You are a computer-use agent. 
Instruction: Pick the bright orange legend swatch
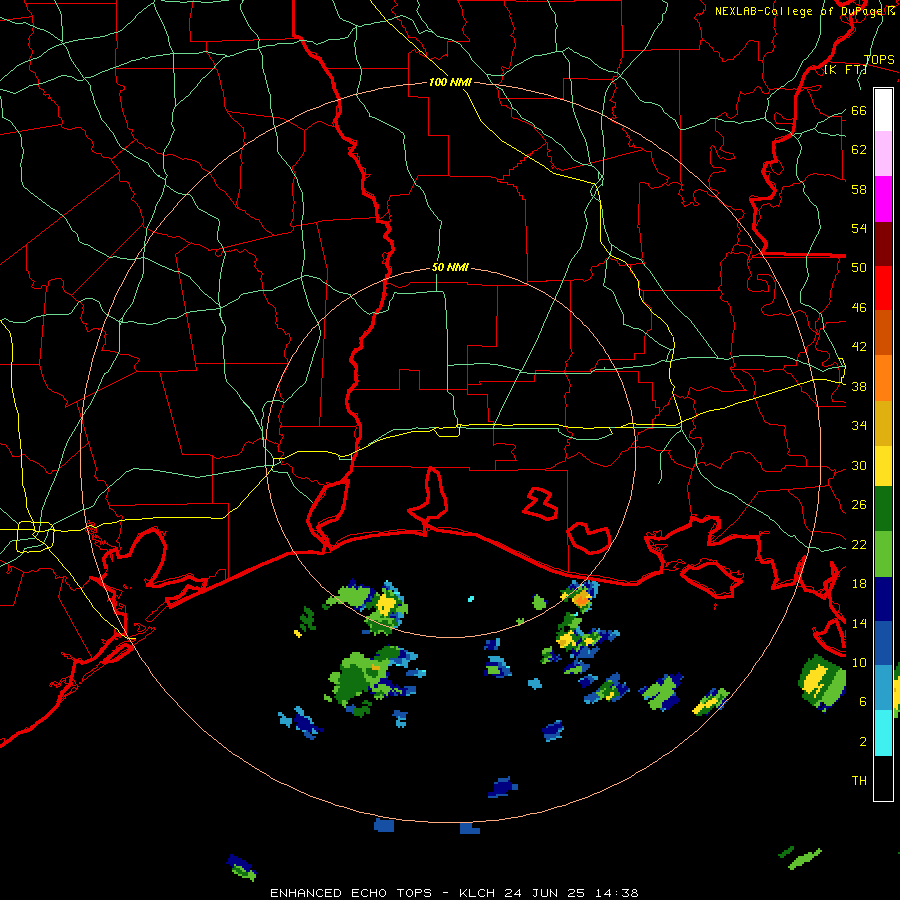883,378
